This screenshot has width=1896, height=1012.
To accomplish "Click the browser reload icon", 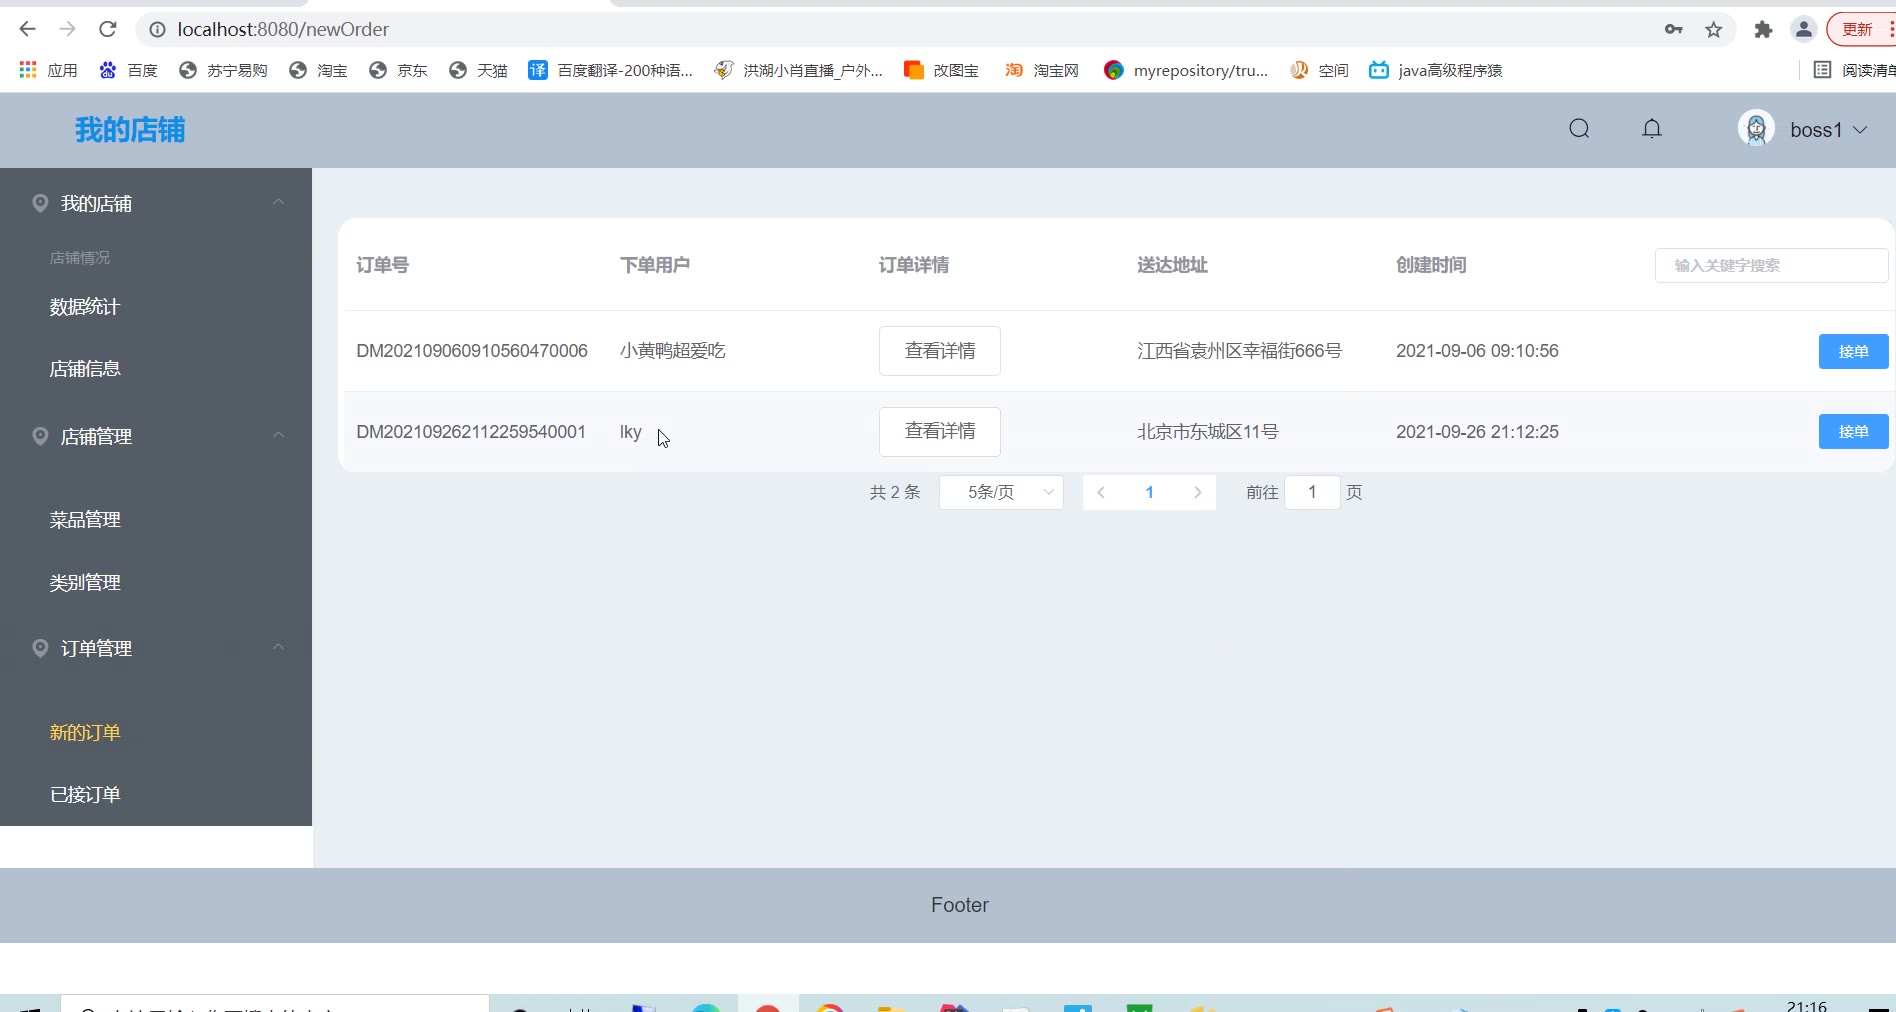I will (108, 29).
